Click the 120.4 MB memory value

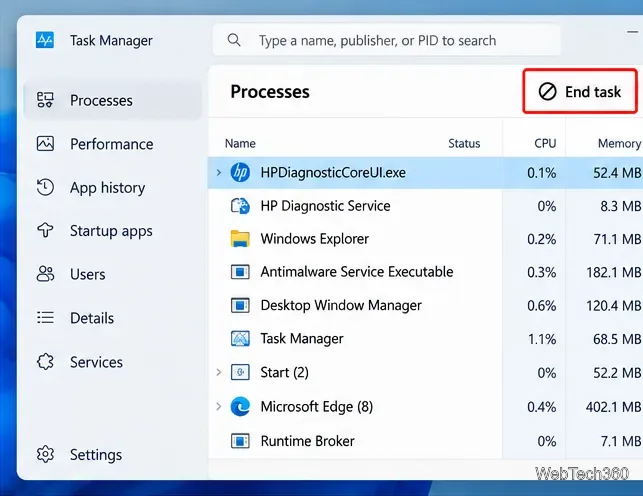pyautogui.click(x=613, y=305)
